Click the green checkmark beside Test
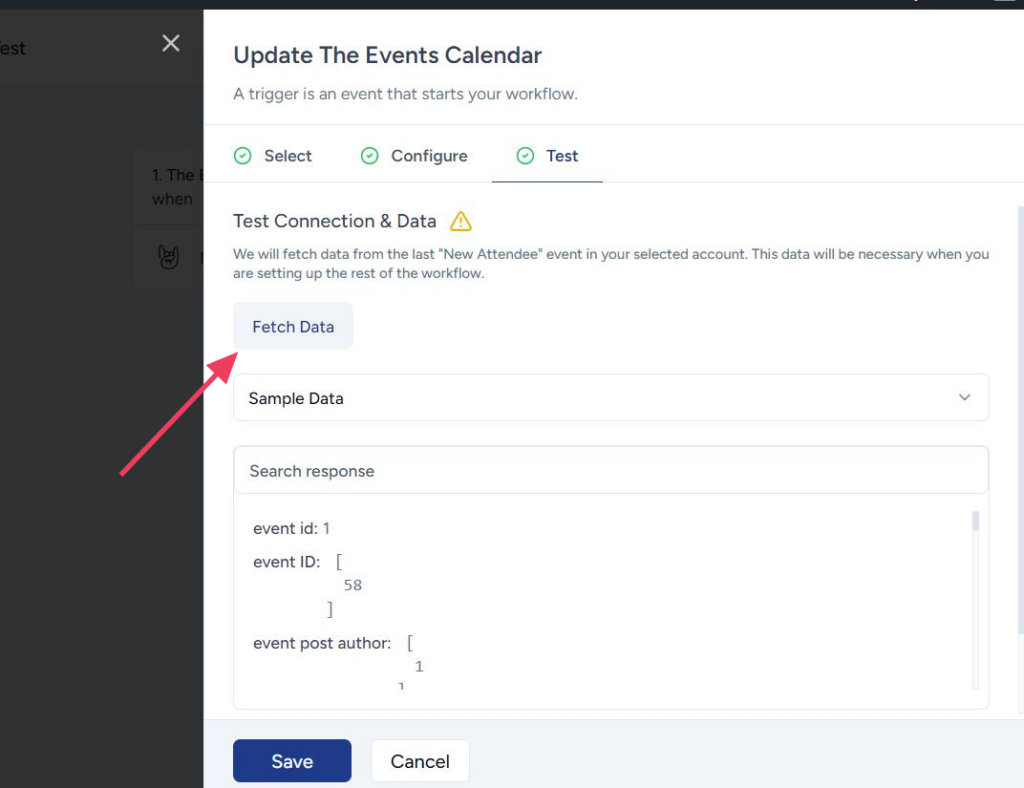The width and height of the screenshot is (1024, 788). (x=525, y=156)
